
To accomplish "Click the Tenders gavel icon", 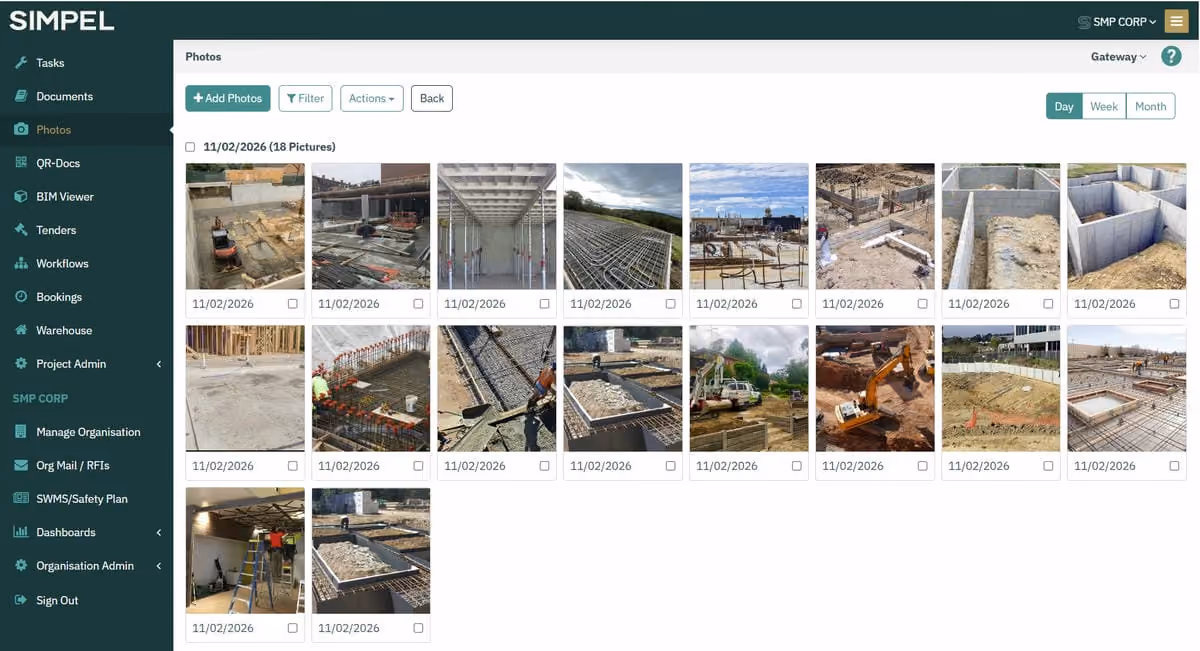I will (x=21, y=230).
